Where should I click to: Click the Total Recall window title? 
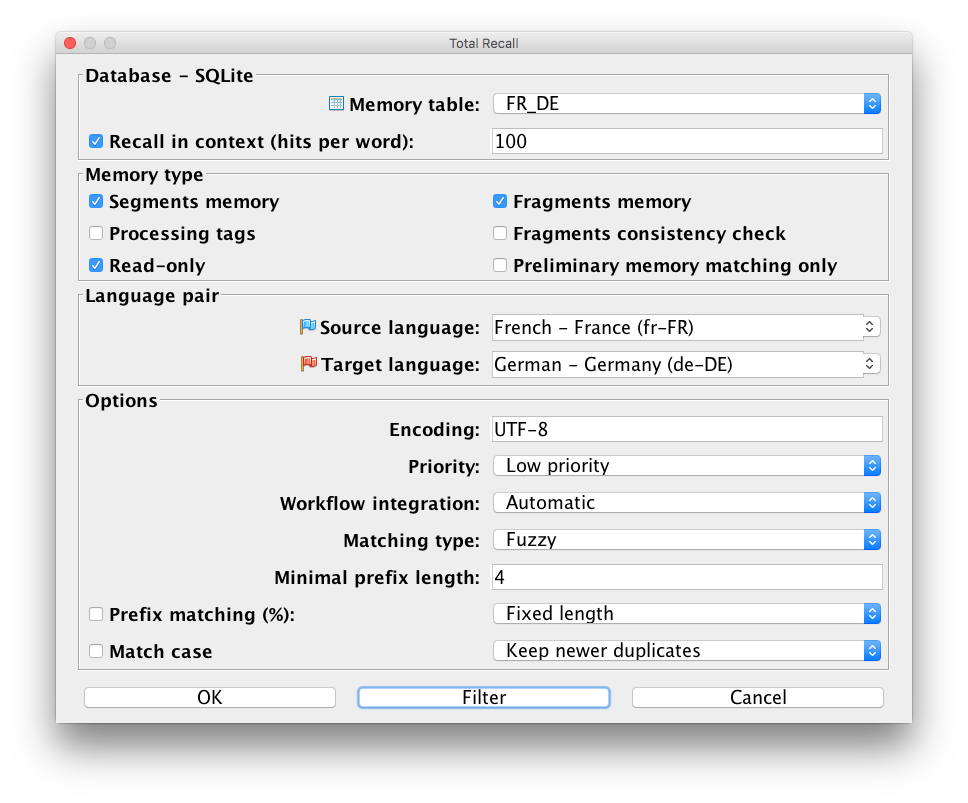pyautogui.click(x=483, y=43)
